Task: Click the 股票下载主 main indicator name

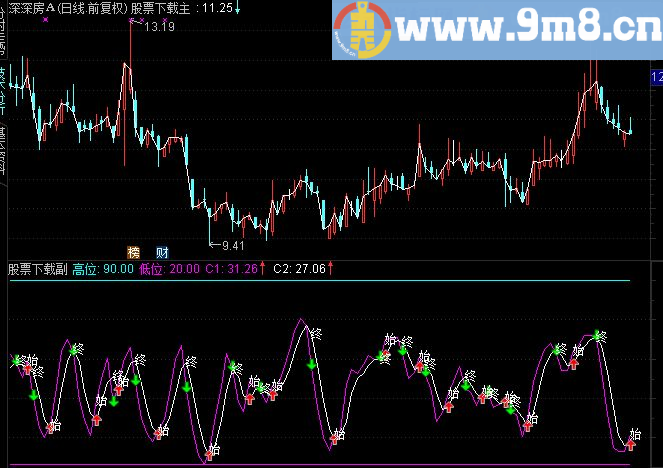Action: coord(162,7)
